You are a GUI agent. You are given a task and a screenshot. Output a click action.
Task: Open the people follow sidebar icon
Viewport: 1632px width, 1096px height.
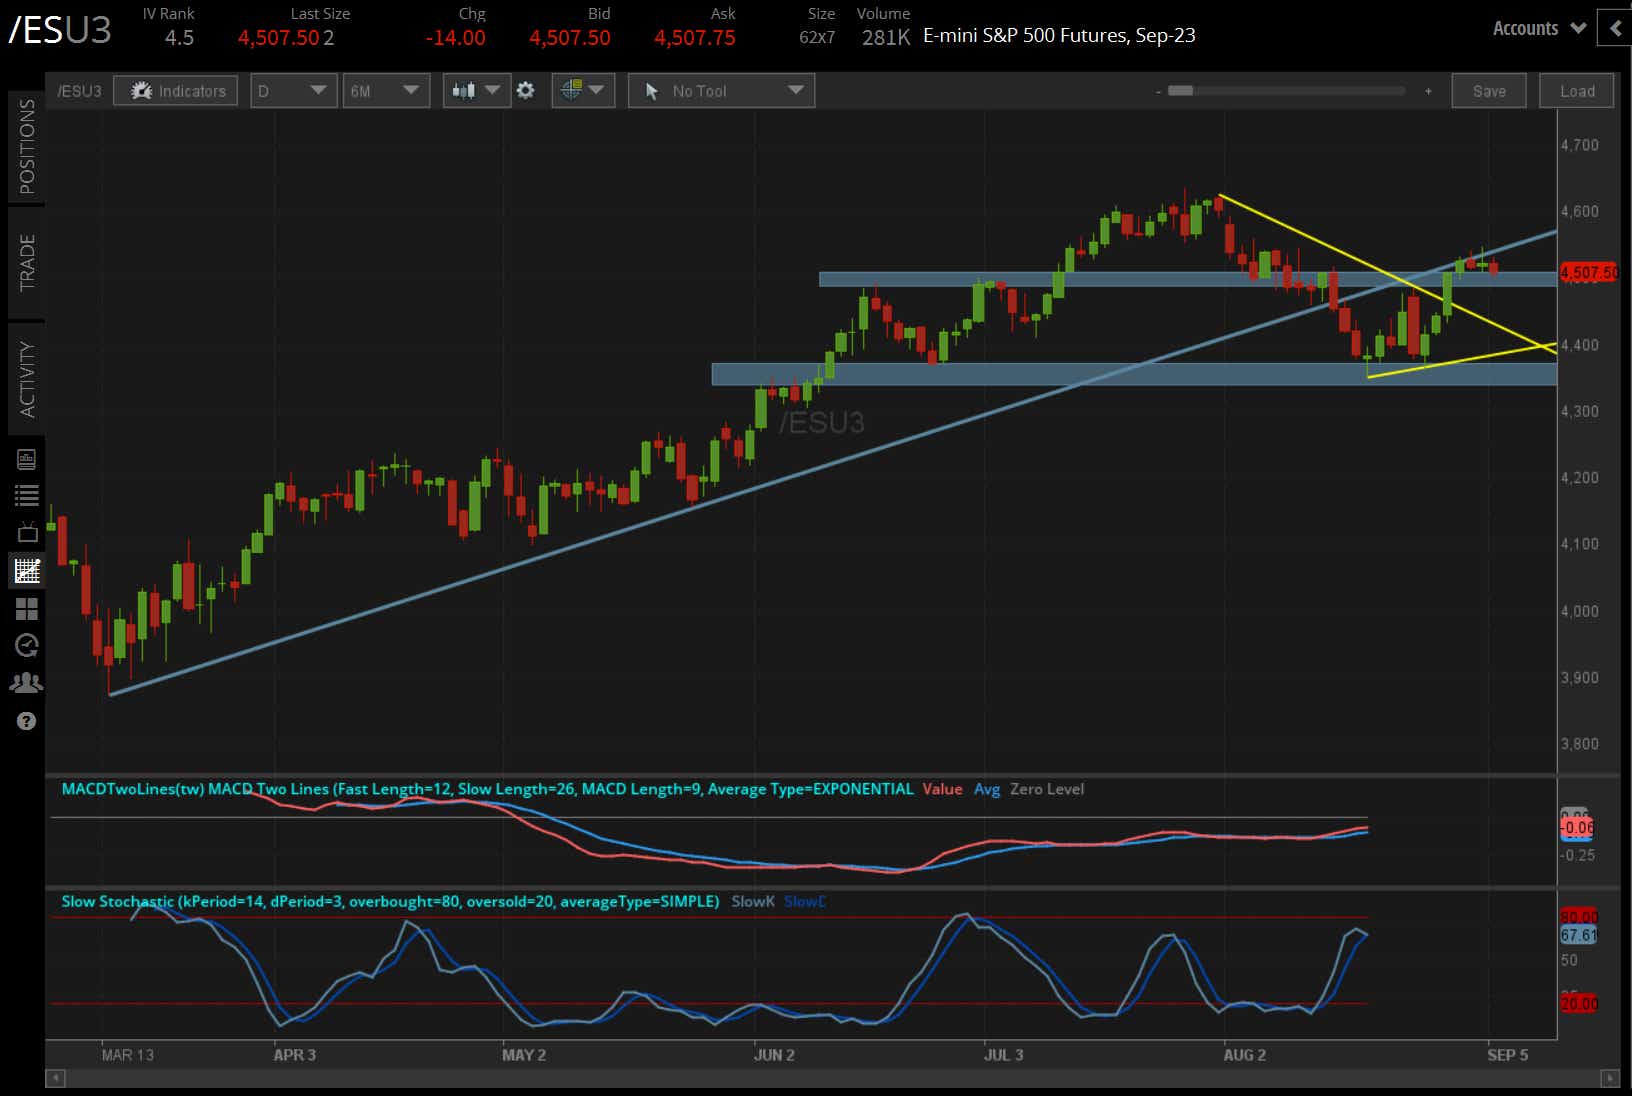click(26, 683)
